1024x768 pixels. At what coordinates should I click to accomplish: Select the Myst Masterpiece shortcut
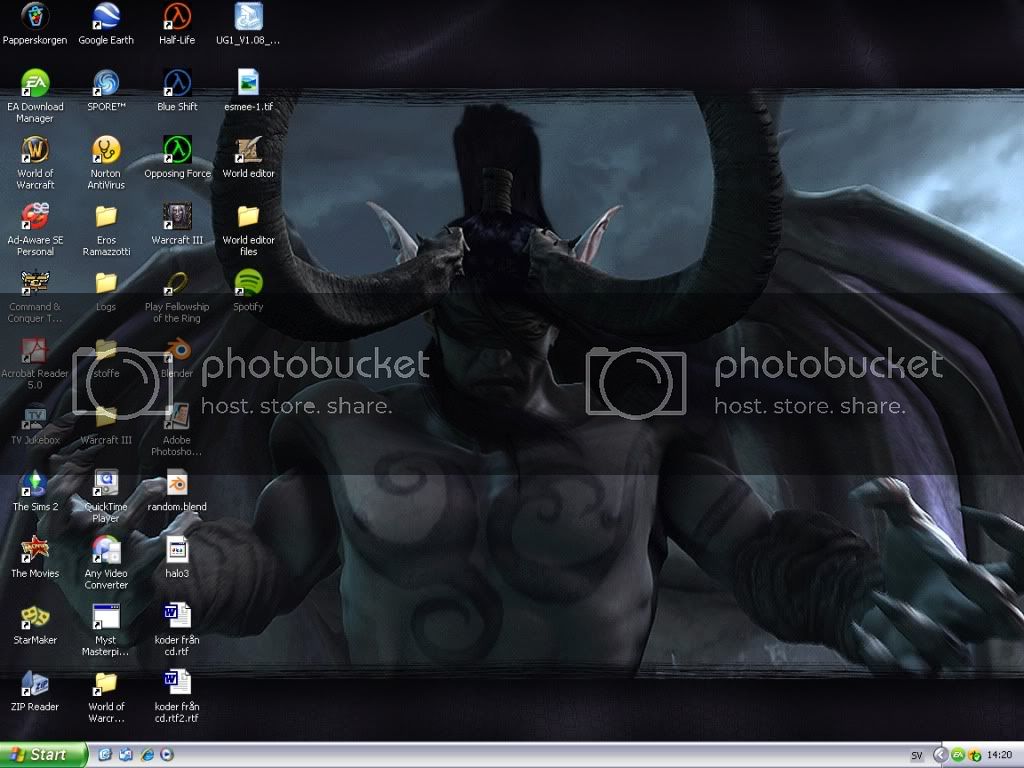click(x=106, y=630)
